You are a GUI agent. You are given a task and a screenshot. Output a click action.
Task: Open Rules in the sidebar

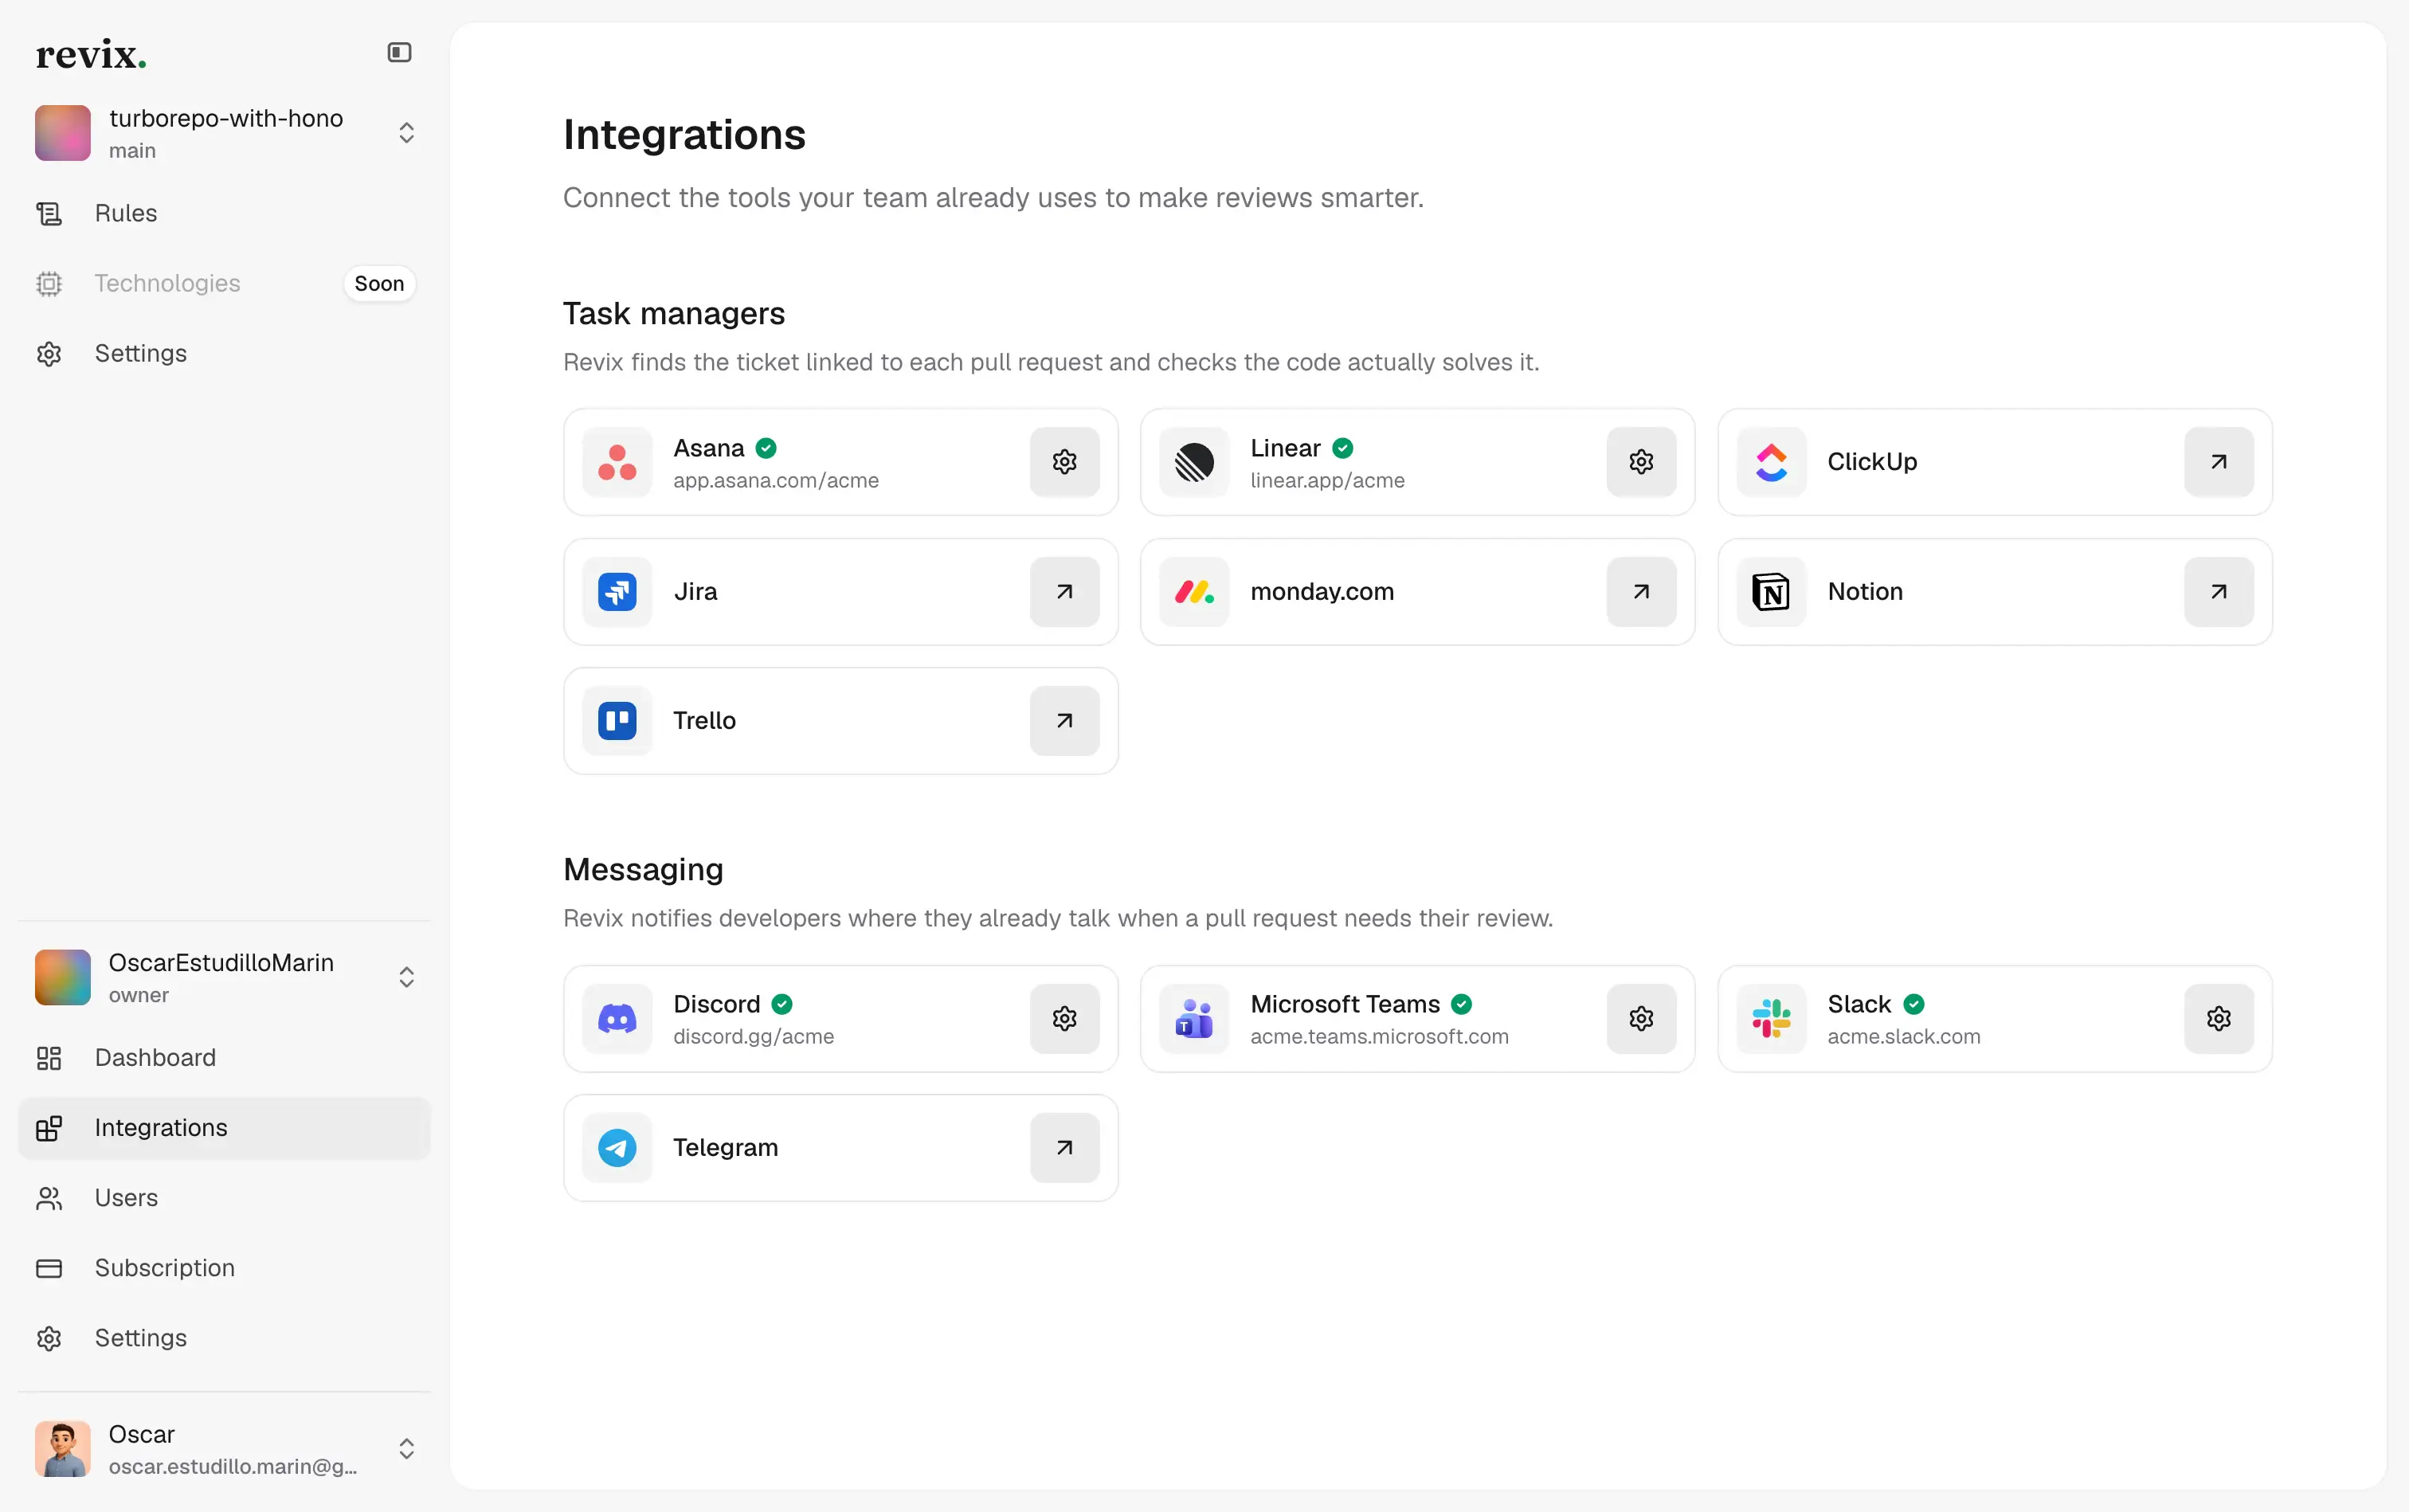point(224,213)
